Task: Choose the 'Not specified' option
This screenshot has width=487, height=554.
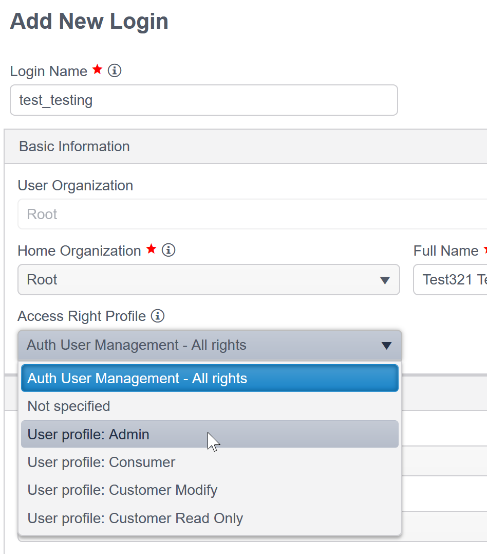Action: click(210, 406)
